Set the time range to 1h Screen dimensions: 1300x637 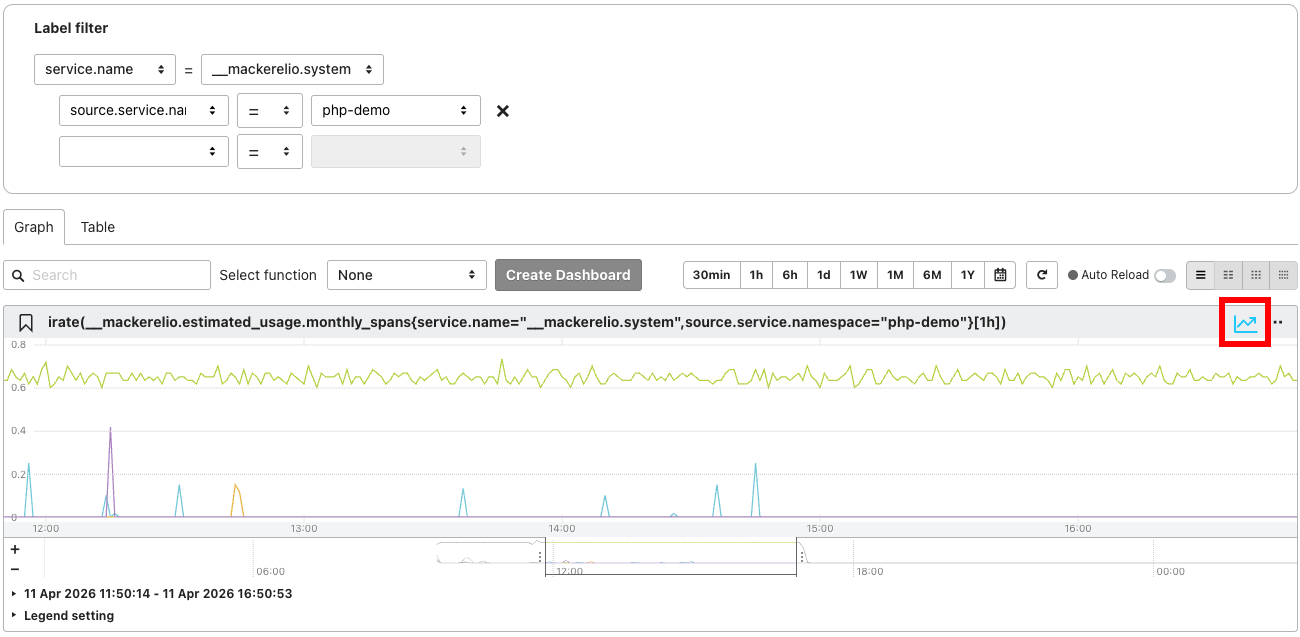pyautogui.click(x=756, y=275)
